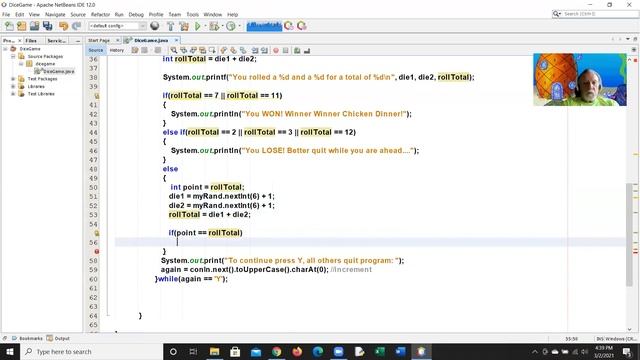Open the Output window button
The height and width of the screenshot is (360, 640).
pos(58,338)
